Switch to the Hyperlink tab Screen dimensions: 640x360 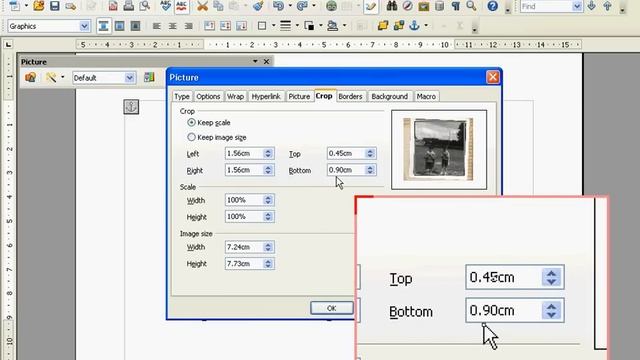click(x=266, y=96)
